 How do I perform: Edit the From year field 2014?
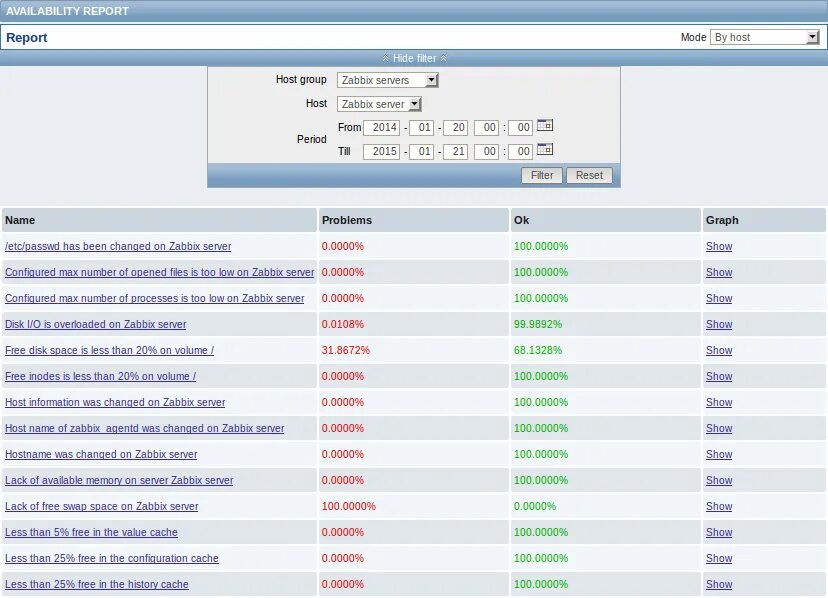(x=382, y=127)
